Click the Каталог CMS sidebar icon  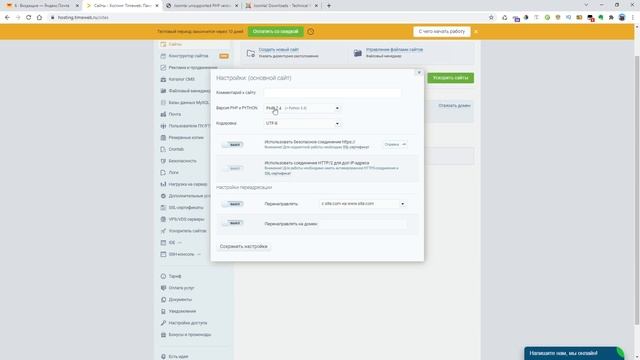tap(163, 79)
